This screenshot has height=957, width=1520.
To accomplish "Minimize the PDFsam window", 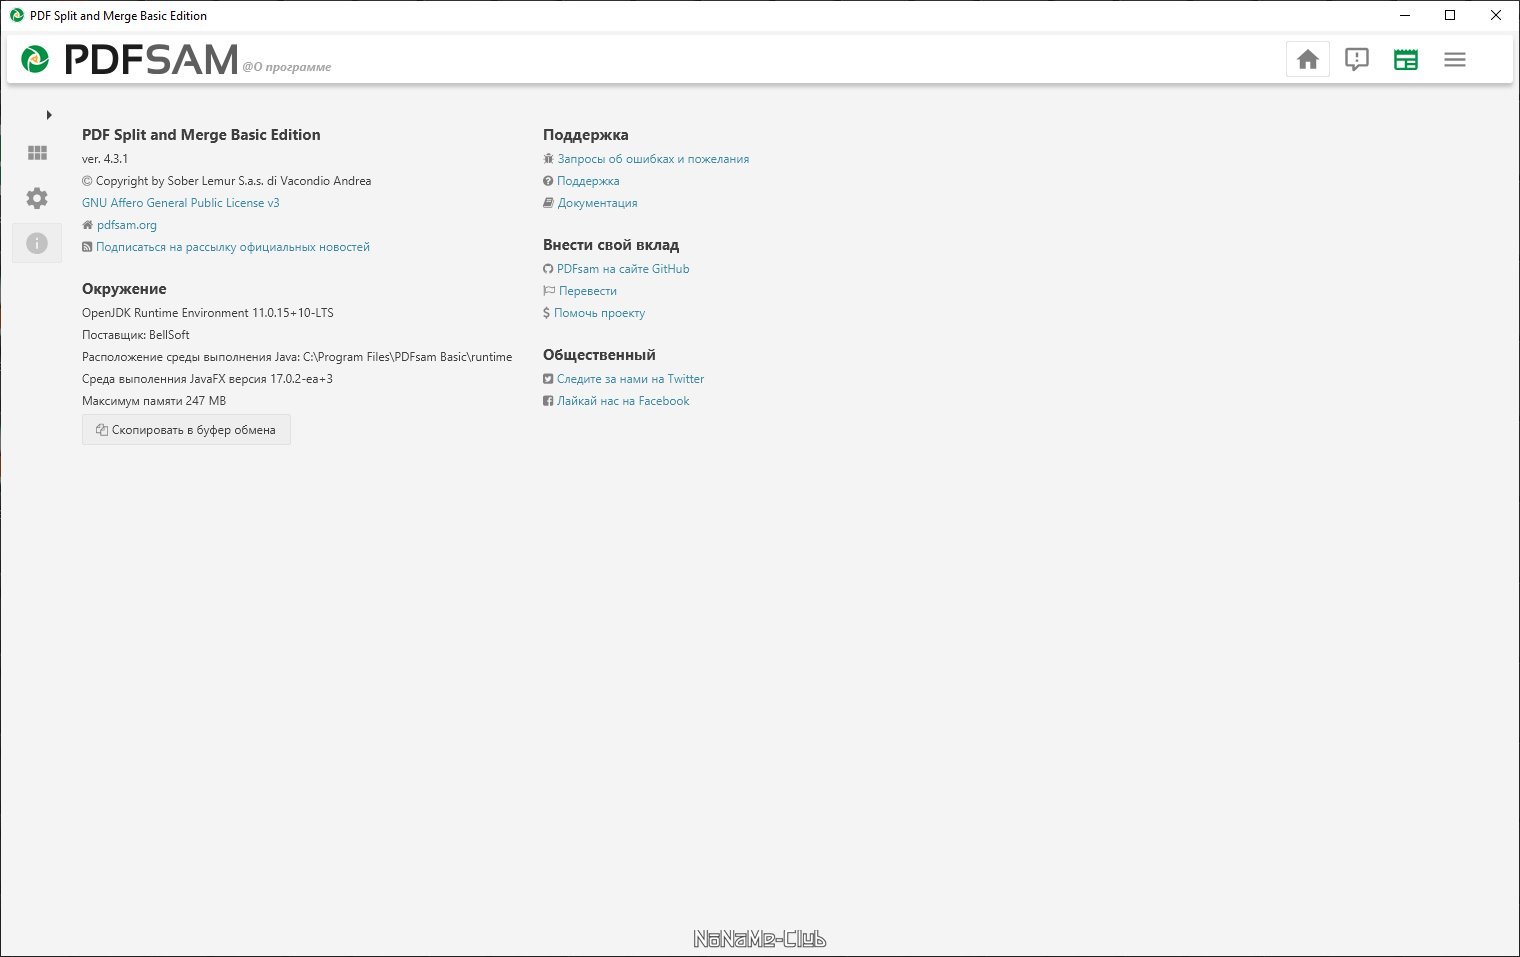I will tap(1405, 15).
